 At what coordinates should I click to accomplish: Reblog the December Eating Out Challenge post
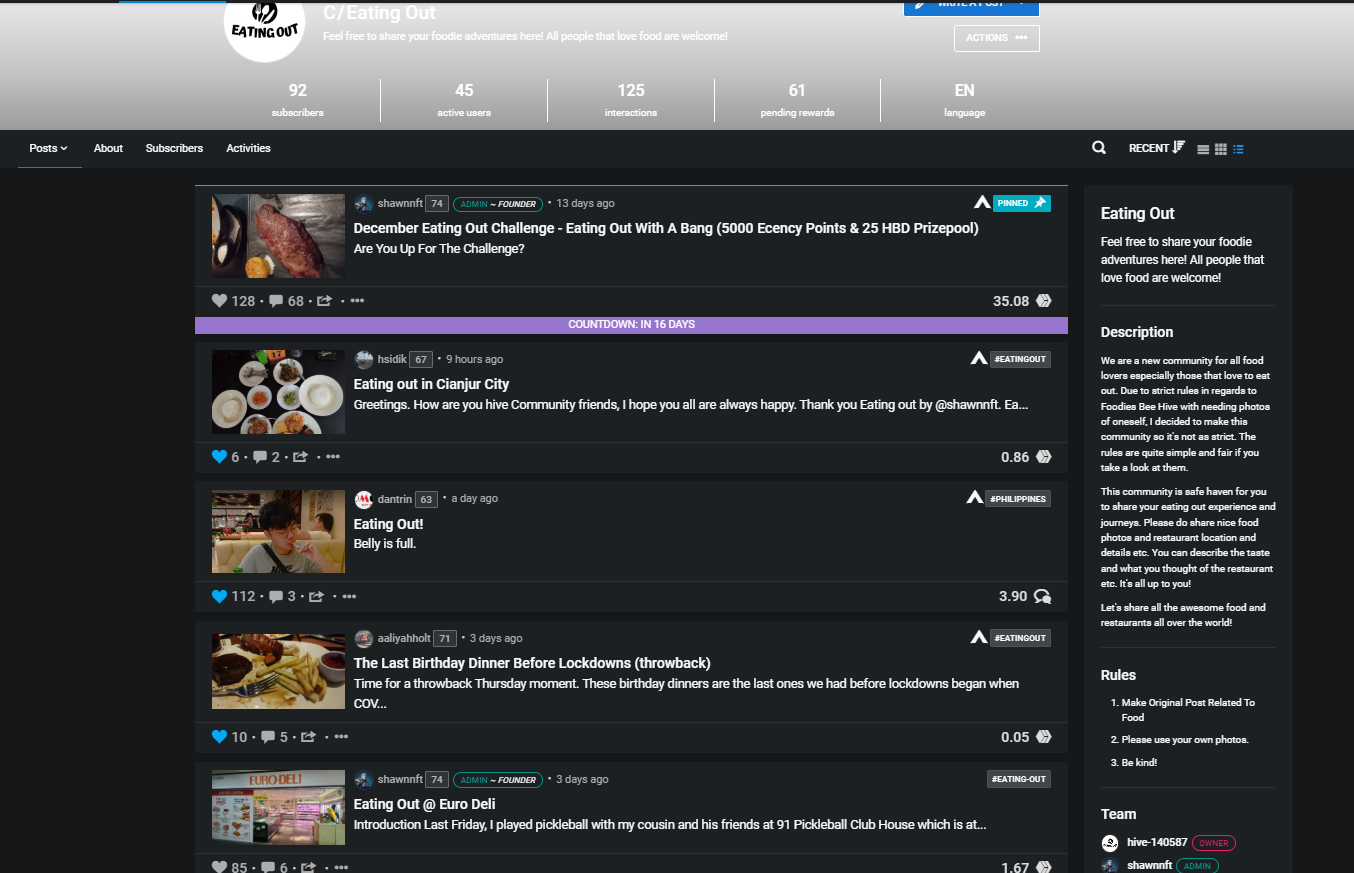tap(325, 300)
